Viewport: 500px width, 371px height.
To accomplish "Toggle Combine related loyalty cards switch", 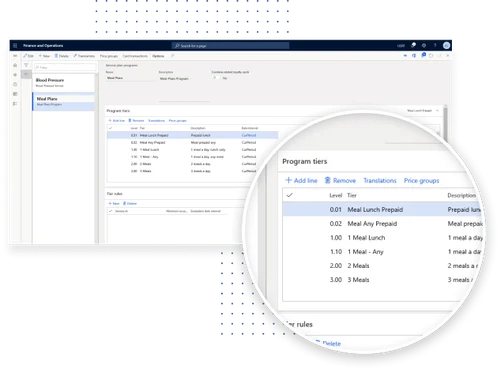I will (x=216, y=78).
